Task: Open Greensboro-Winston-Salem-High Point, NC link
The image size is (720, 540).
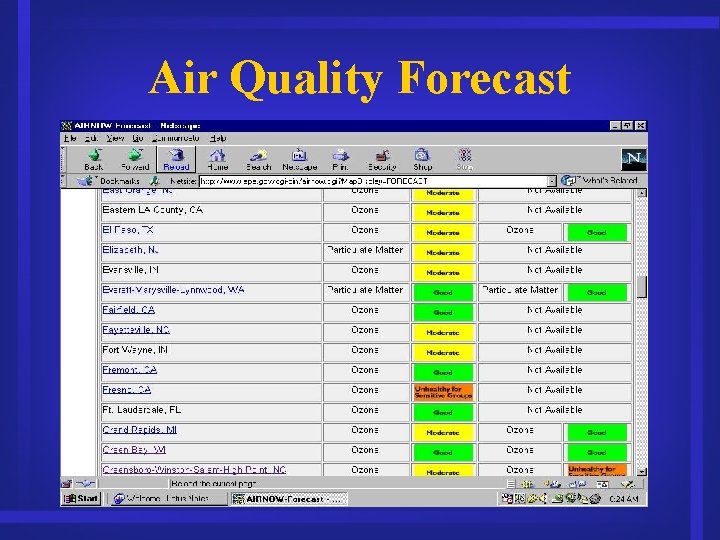Action: click(194, 470)
